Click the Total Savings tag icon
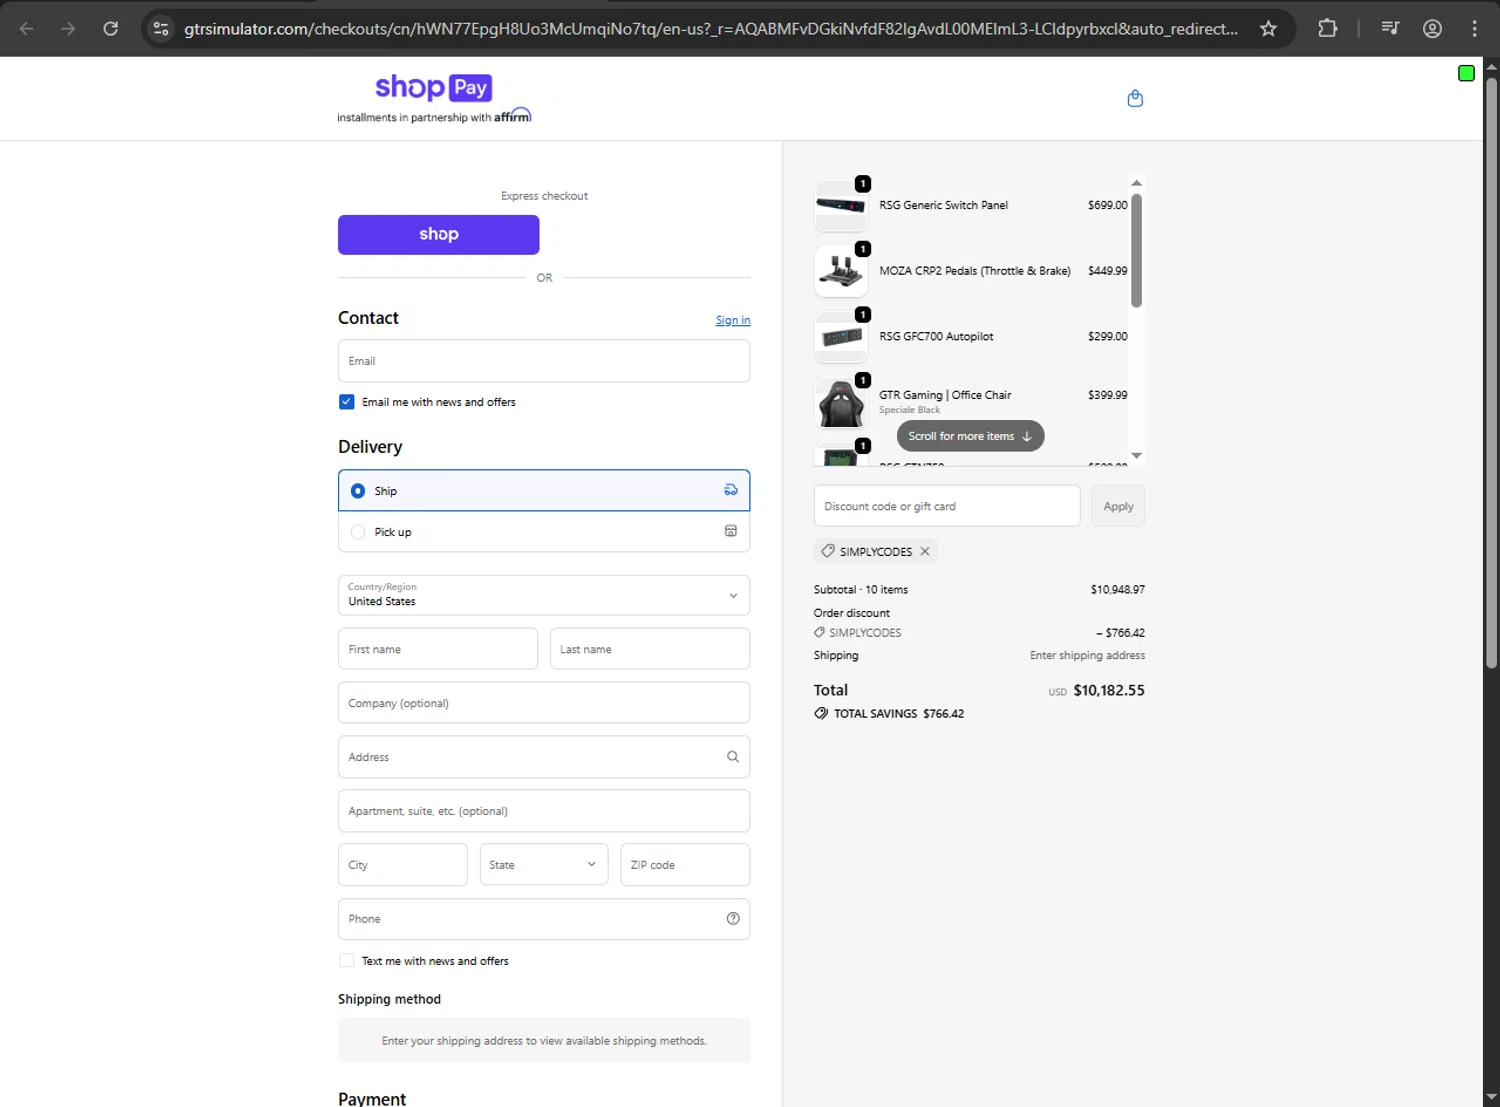This screenshot has height=1107, width=1500. coord(821,713)
